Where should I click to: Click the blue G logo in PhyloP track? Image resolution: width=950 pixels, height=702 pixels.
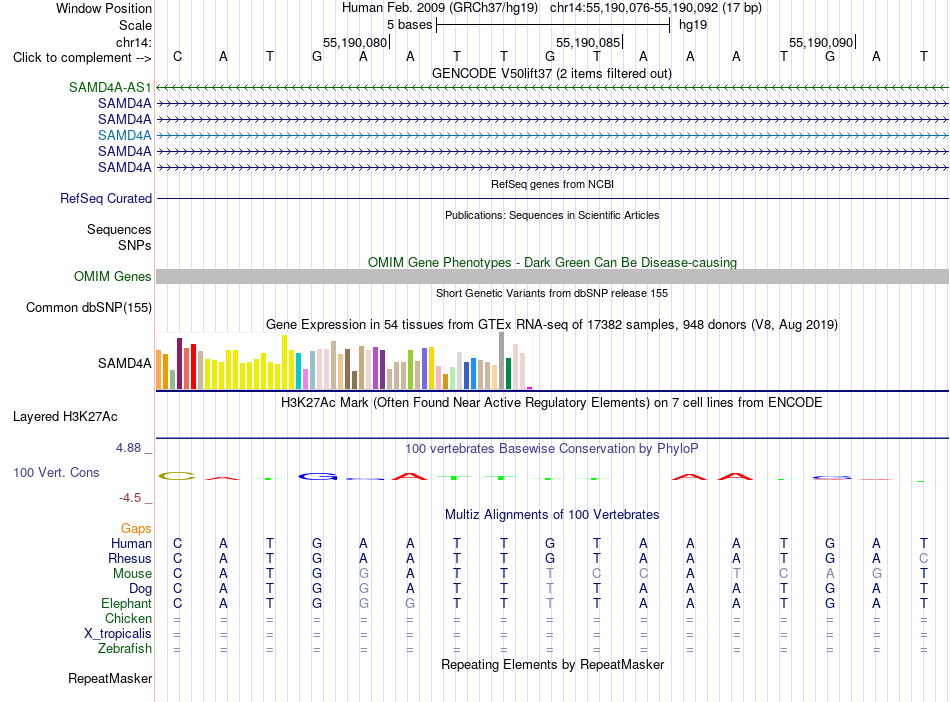[x=317, y=477]
